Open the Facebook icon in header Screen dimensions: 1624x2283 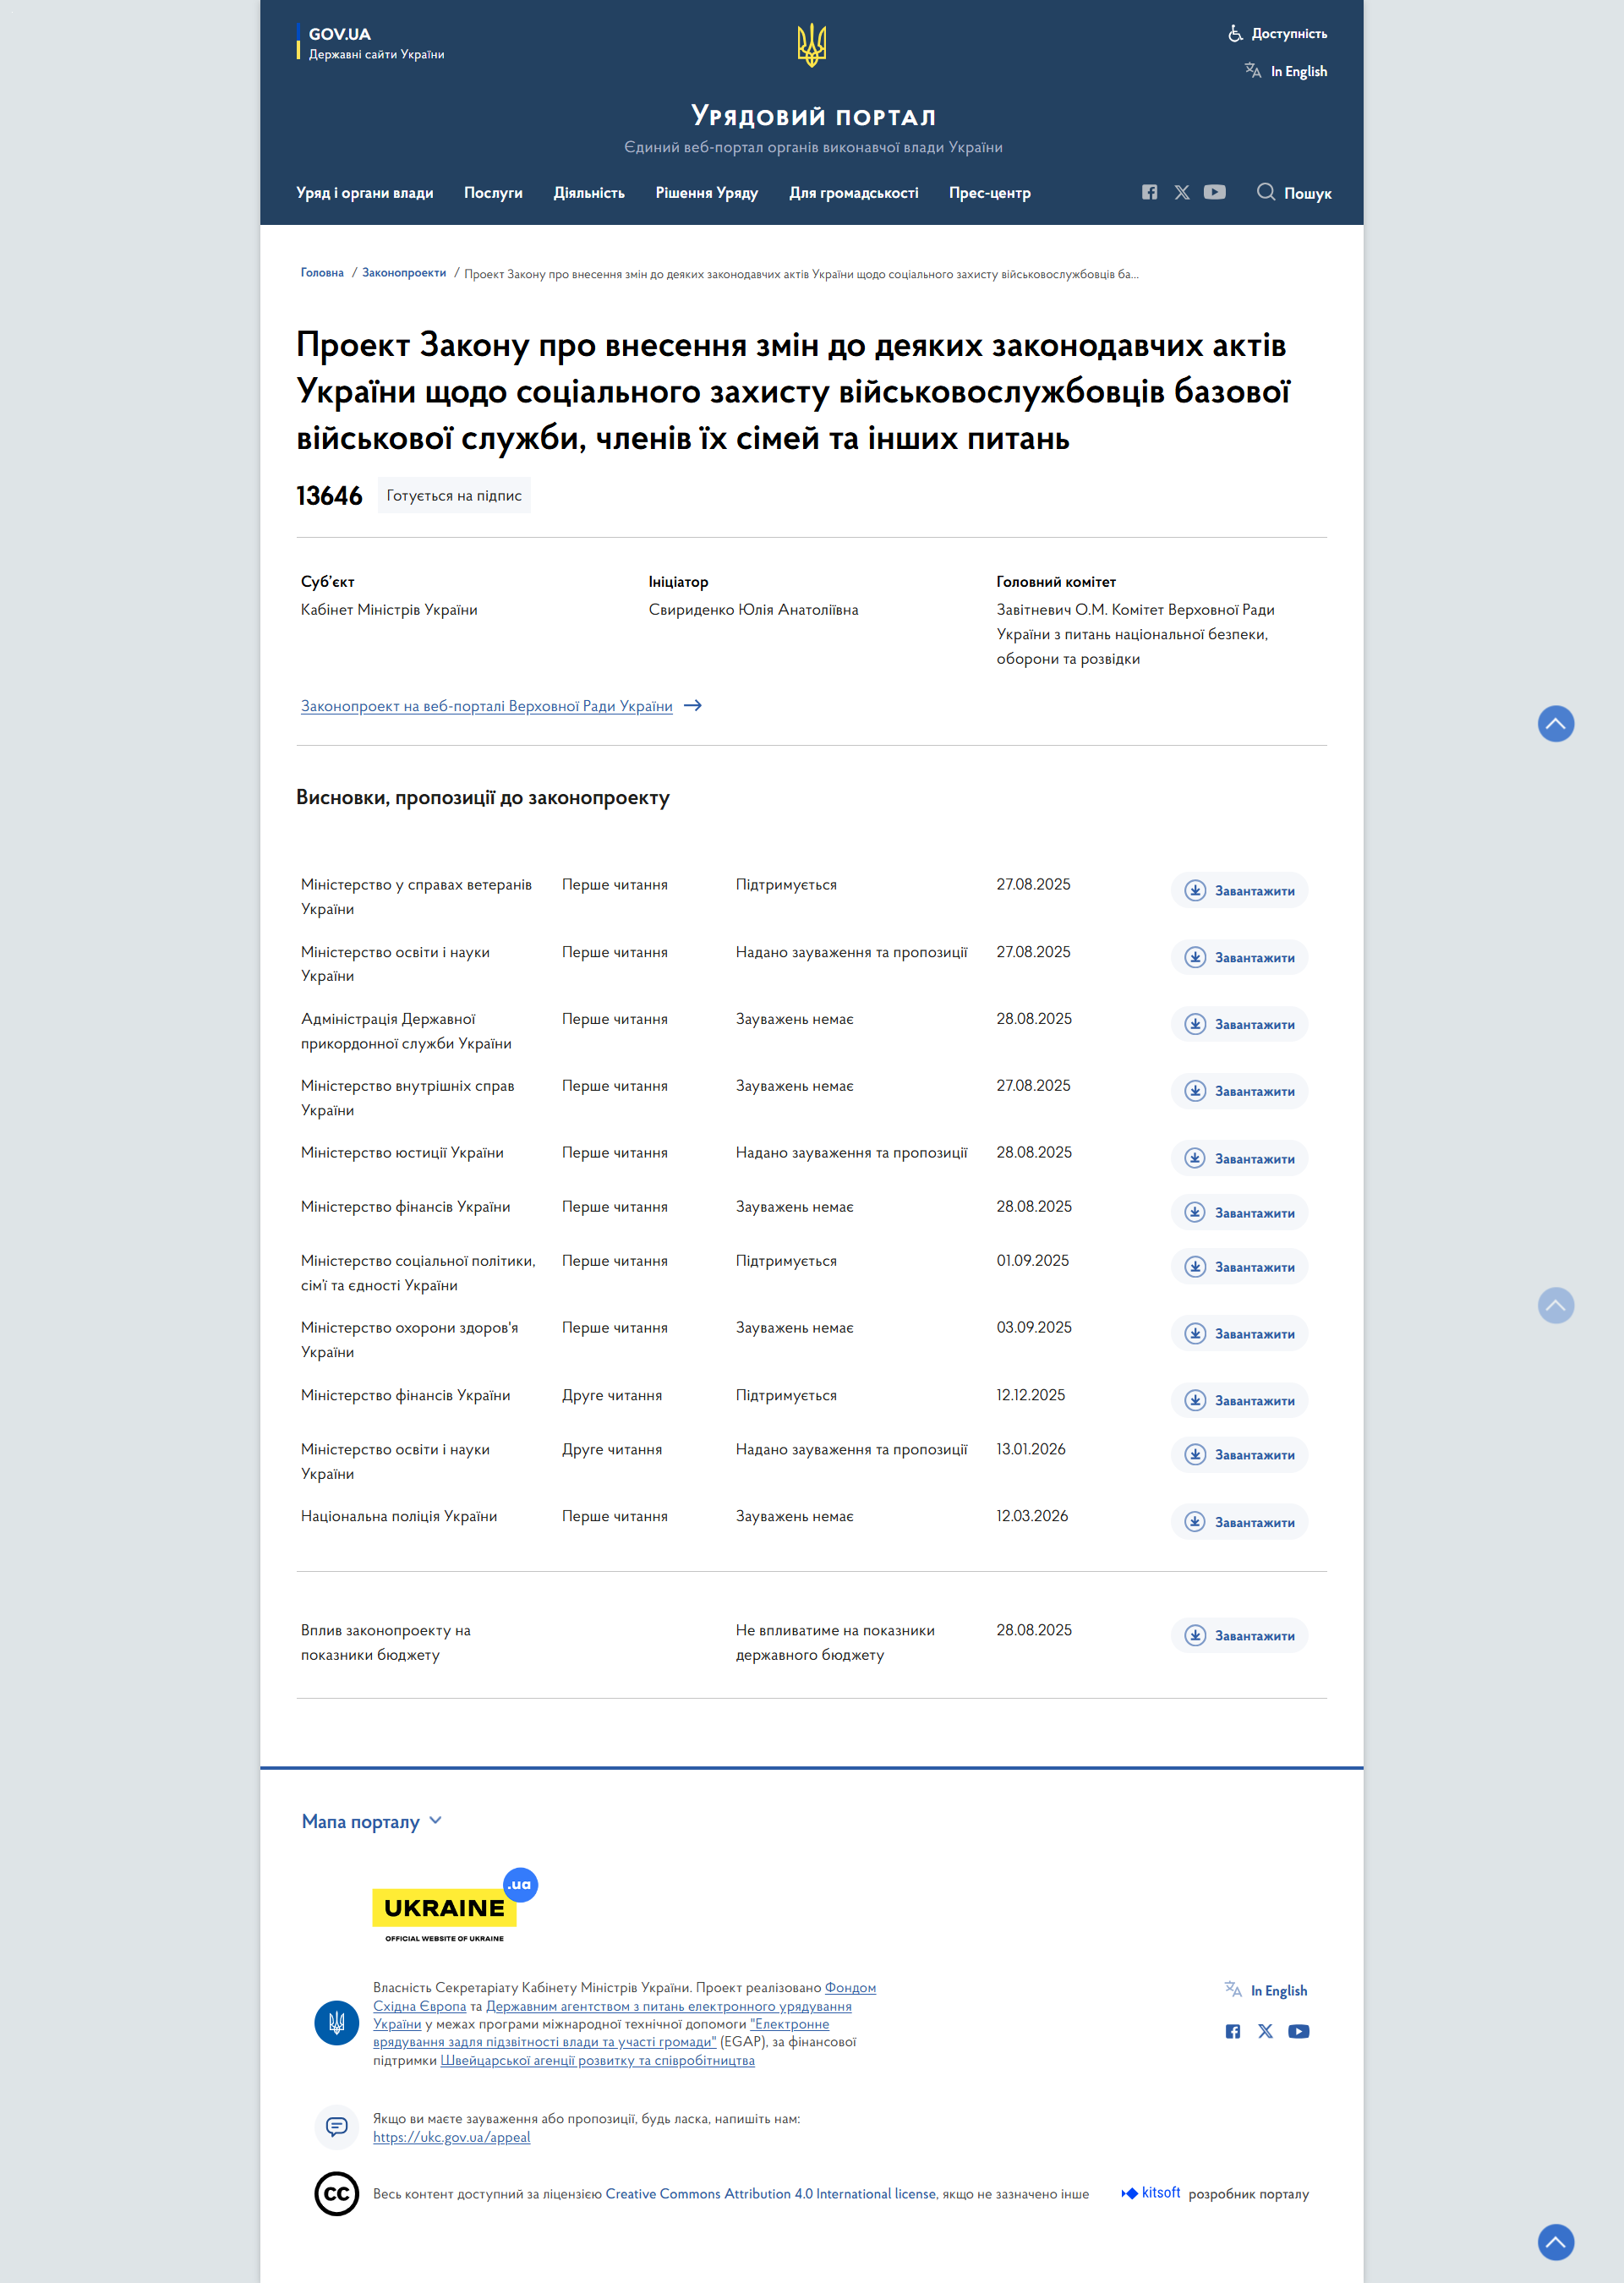[1149, 192]
